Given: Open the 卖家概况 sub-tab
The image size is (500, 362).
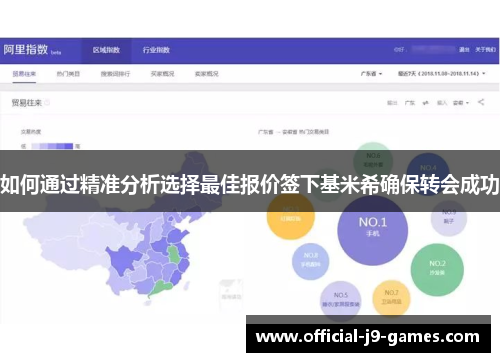Looking at the screenshot, I should click(207, 74).
